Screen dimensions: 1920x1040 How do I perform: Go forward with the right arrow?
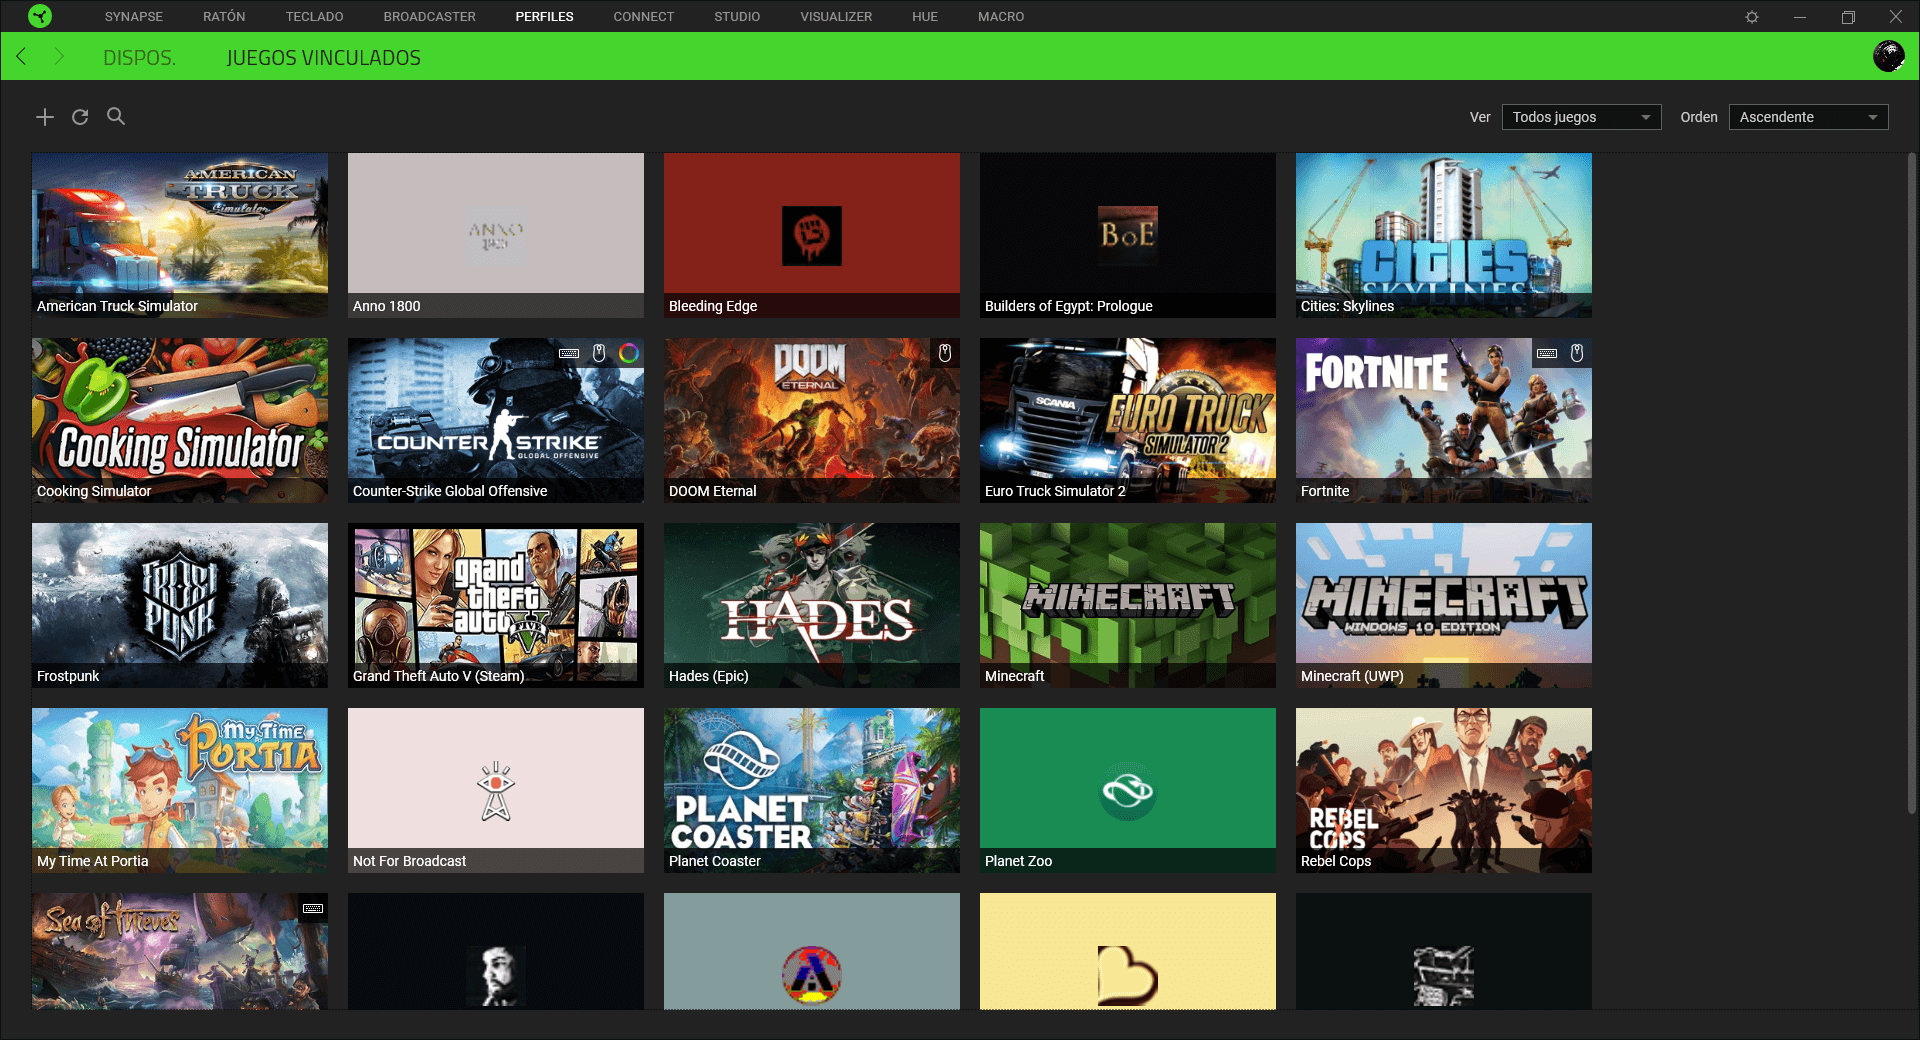pyautogui.click(x=59, y=56)
